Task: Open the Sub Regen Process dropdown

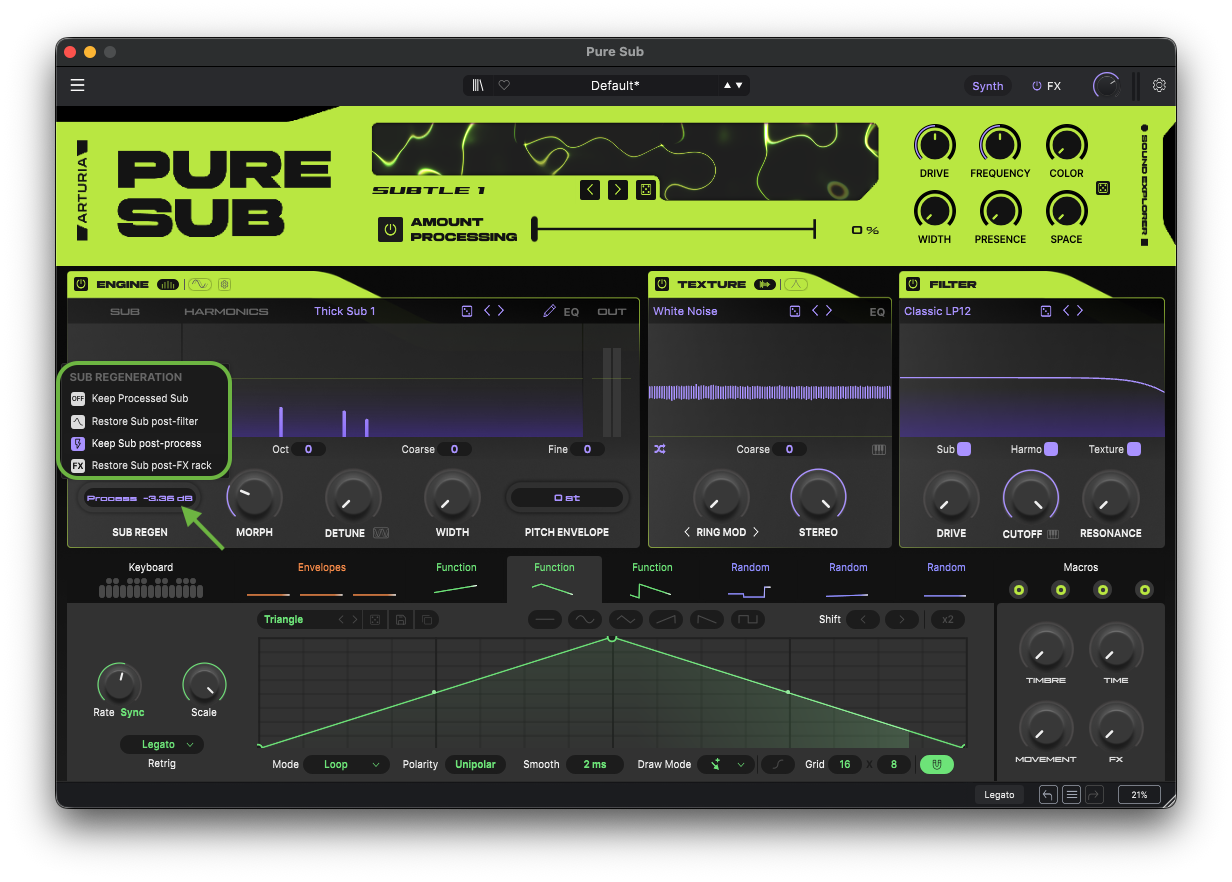Action: pyautogui.click(x=140, y=498)
